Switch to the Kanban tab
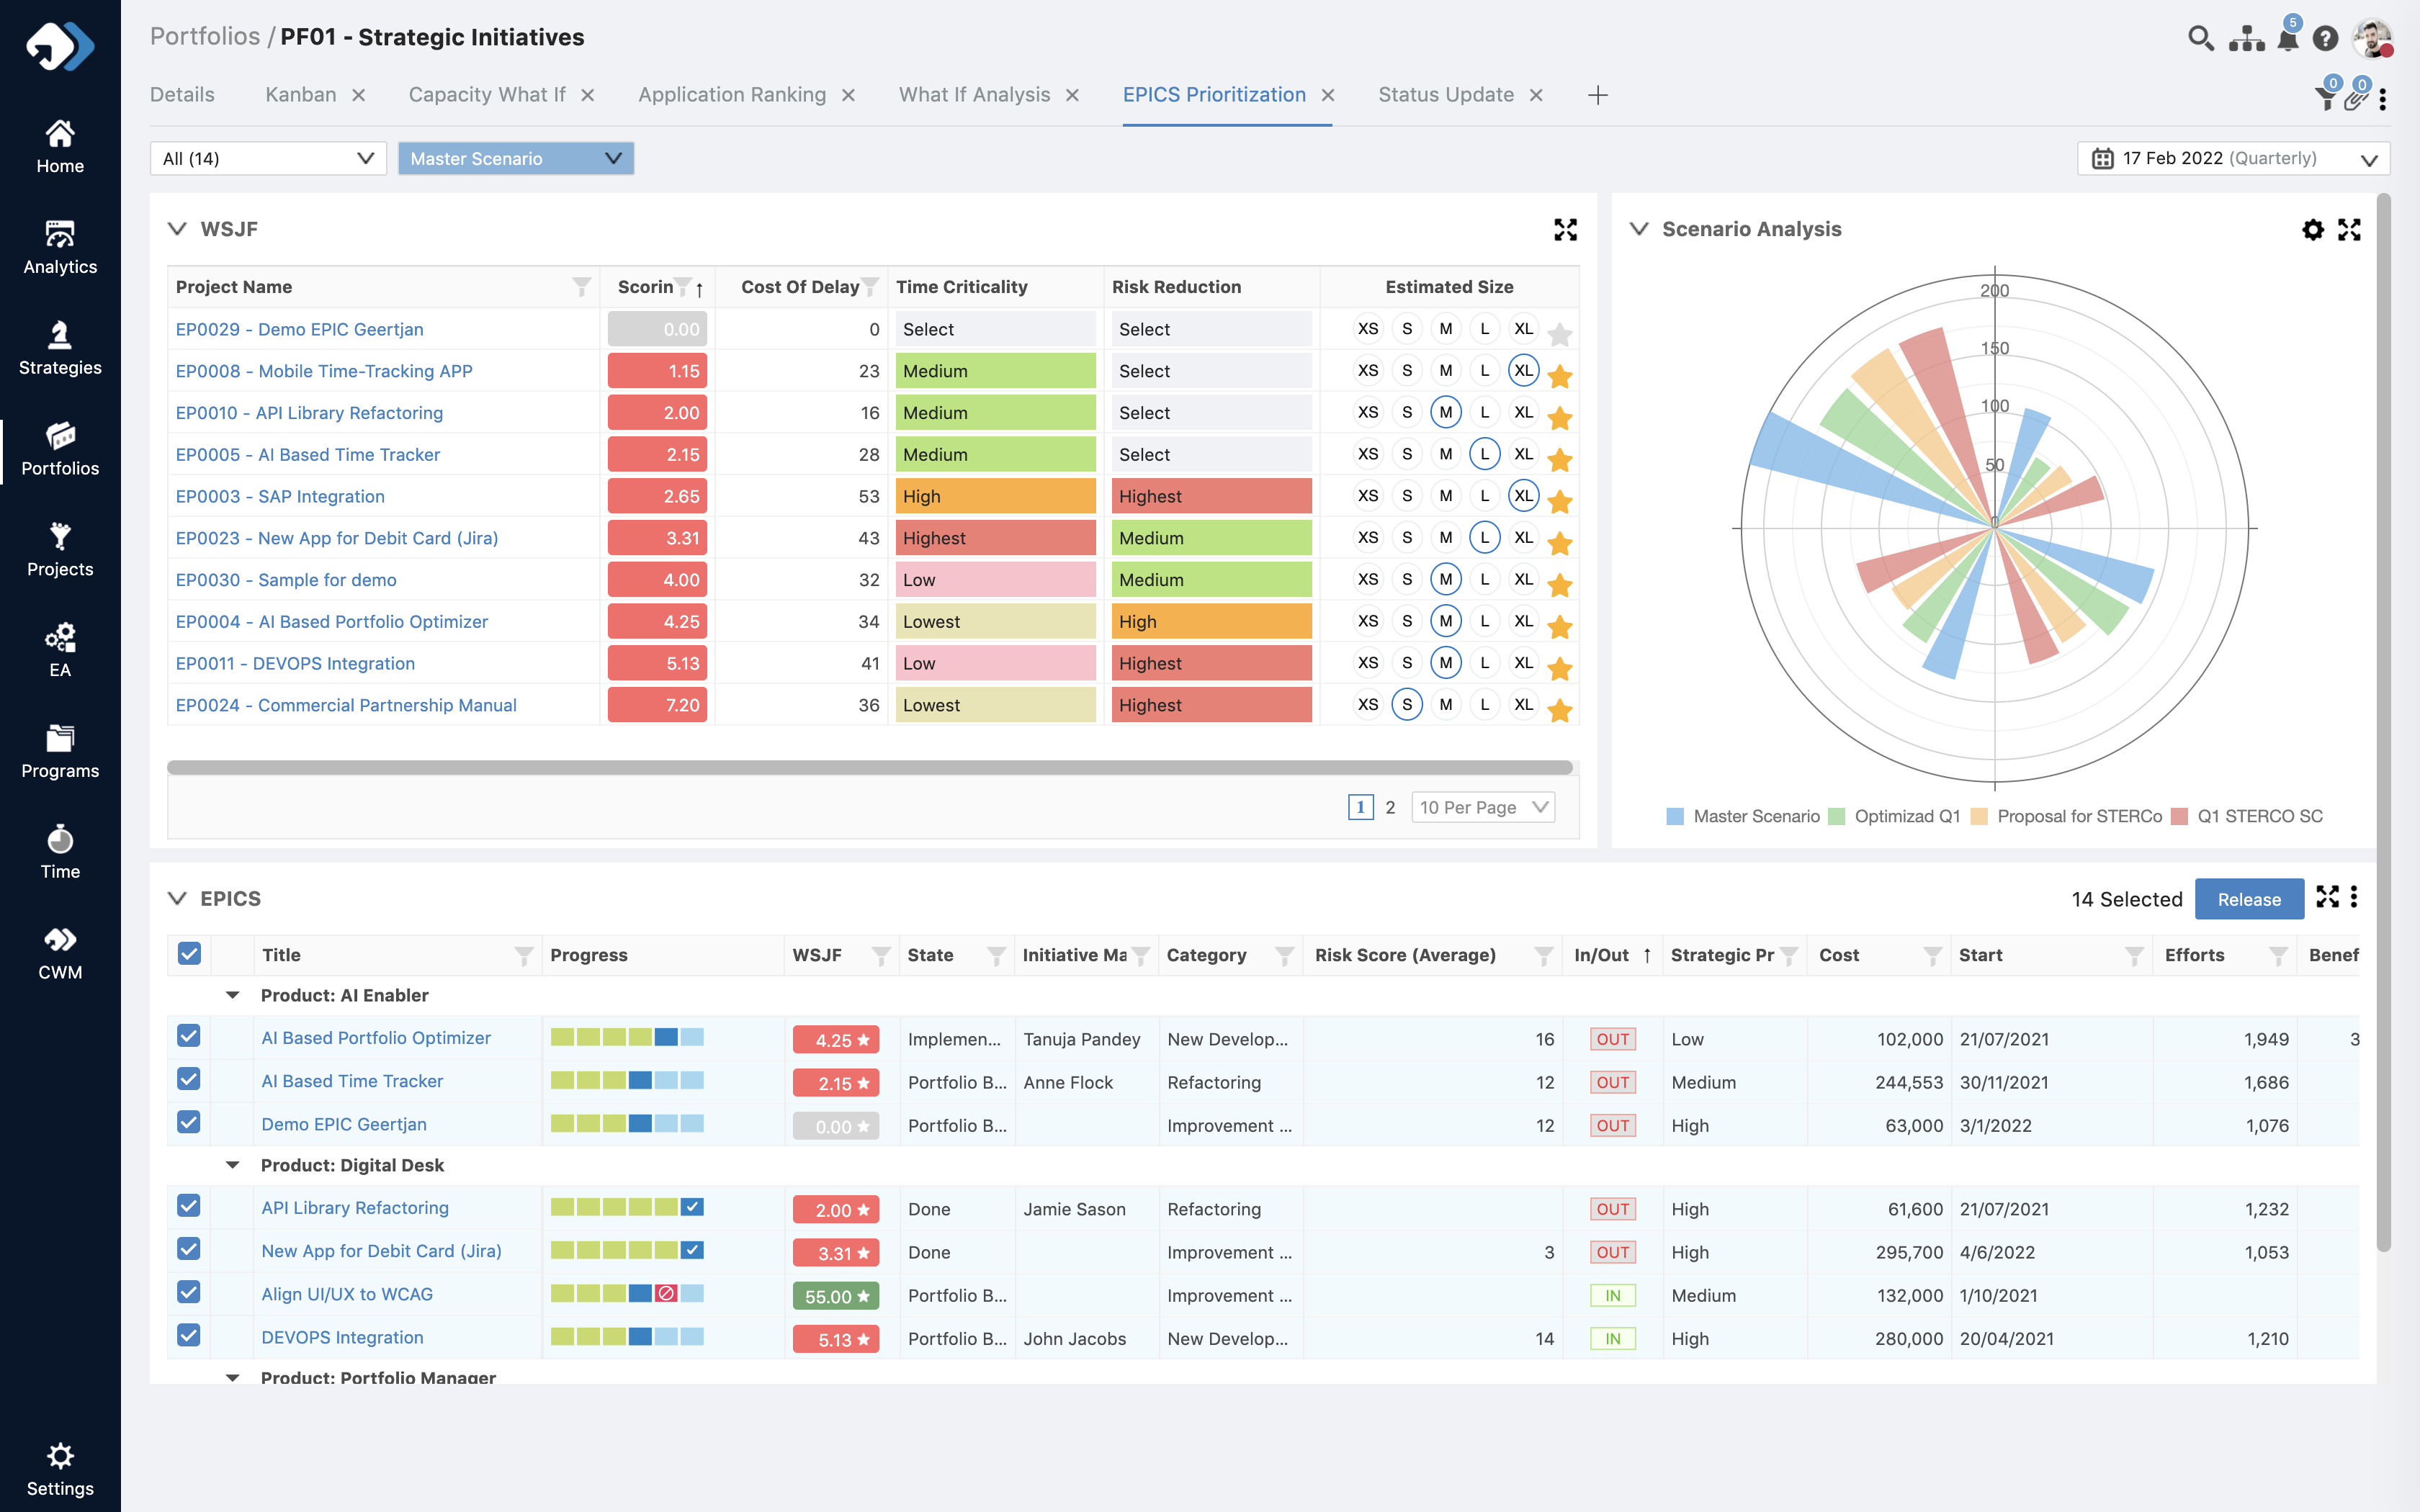2420x1512 pixels. pos(301,94)
